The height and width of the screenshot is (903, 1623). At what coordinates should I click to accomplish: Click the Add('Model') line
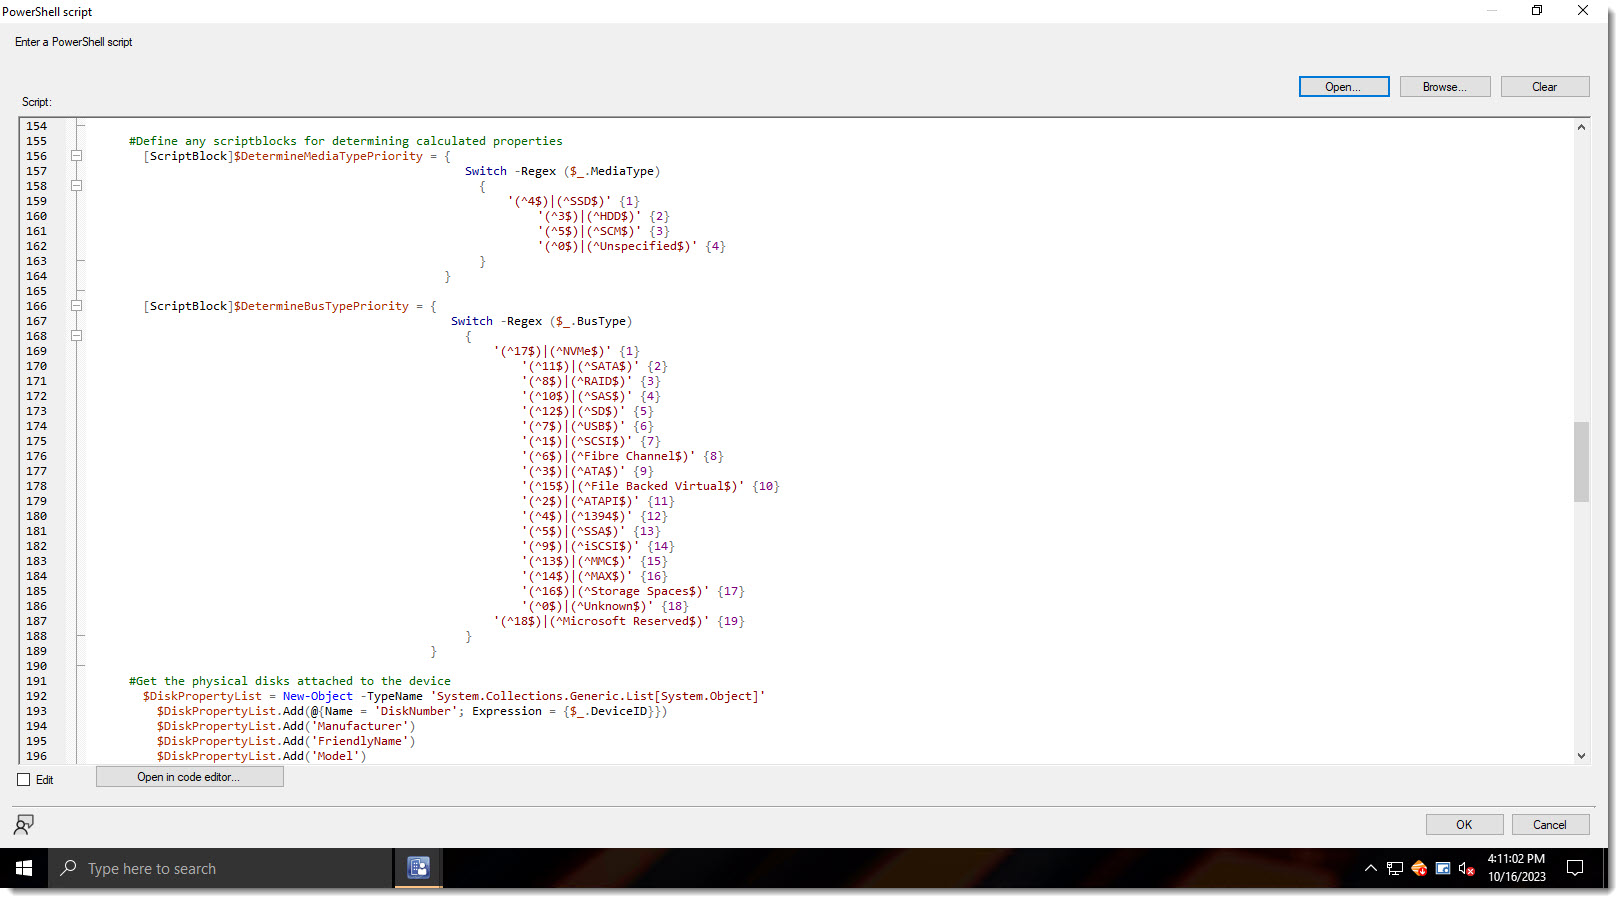262,756
